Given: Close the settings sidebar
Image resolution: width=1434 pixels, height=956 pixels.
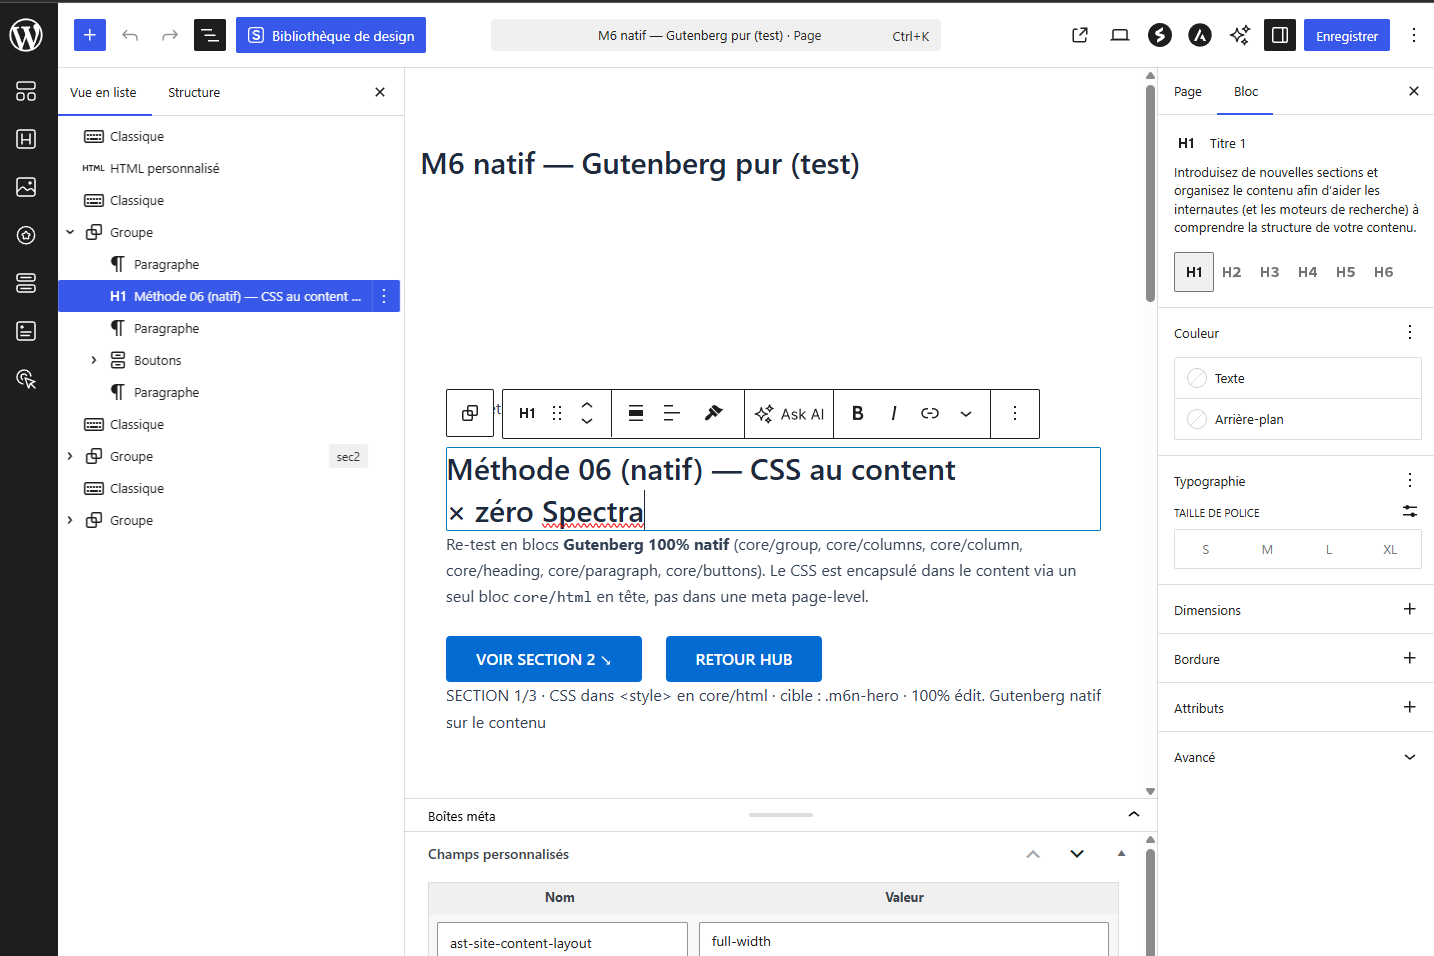Looking at the screenshot, I should [1414, 91].
